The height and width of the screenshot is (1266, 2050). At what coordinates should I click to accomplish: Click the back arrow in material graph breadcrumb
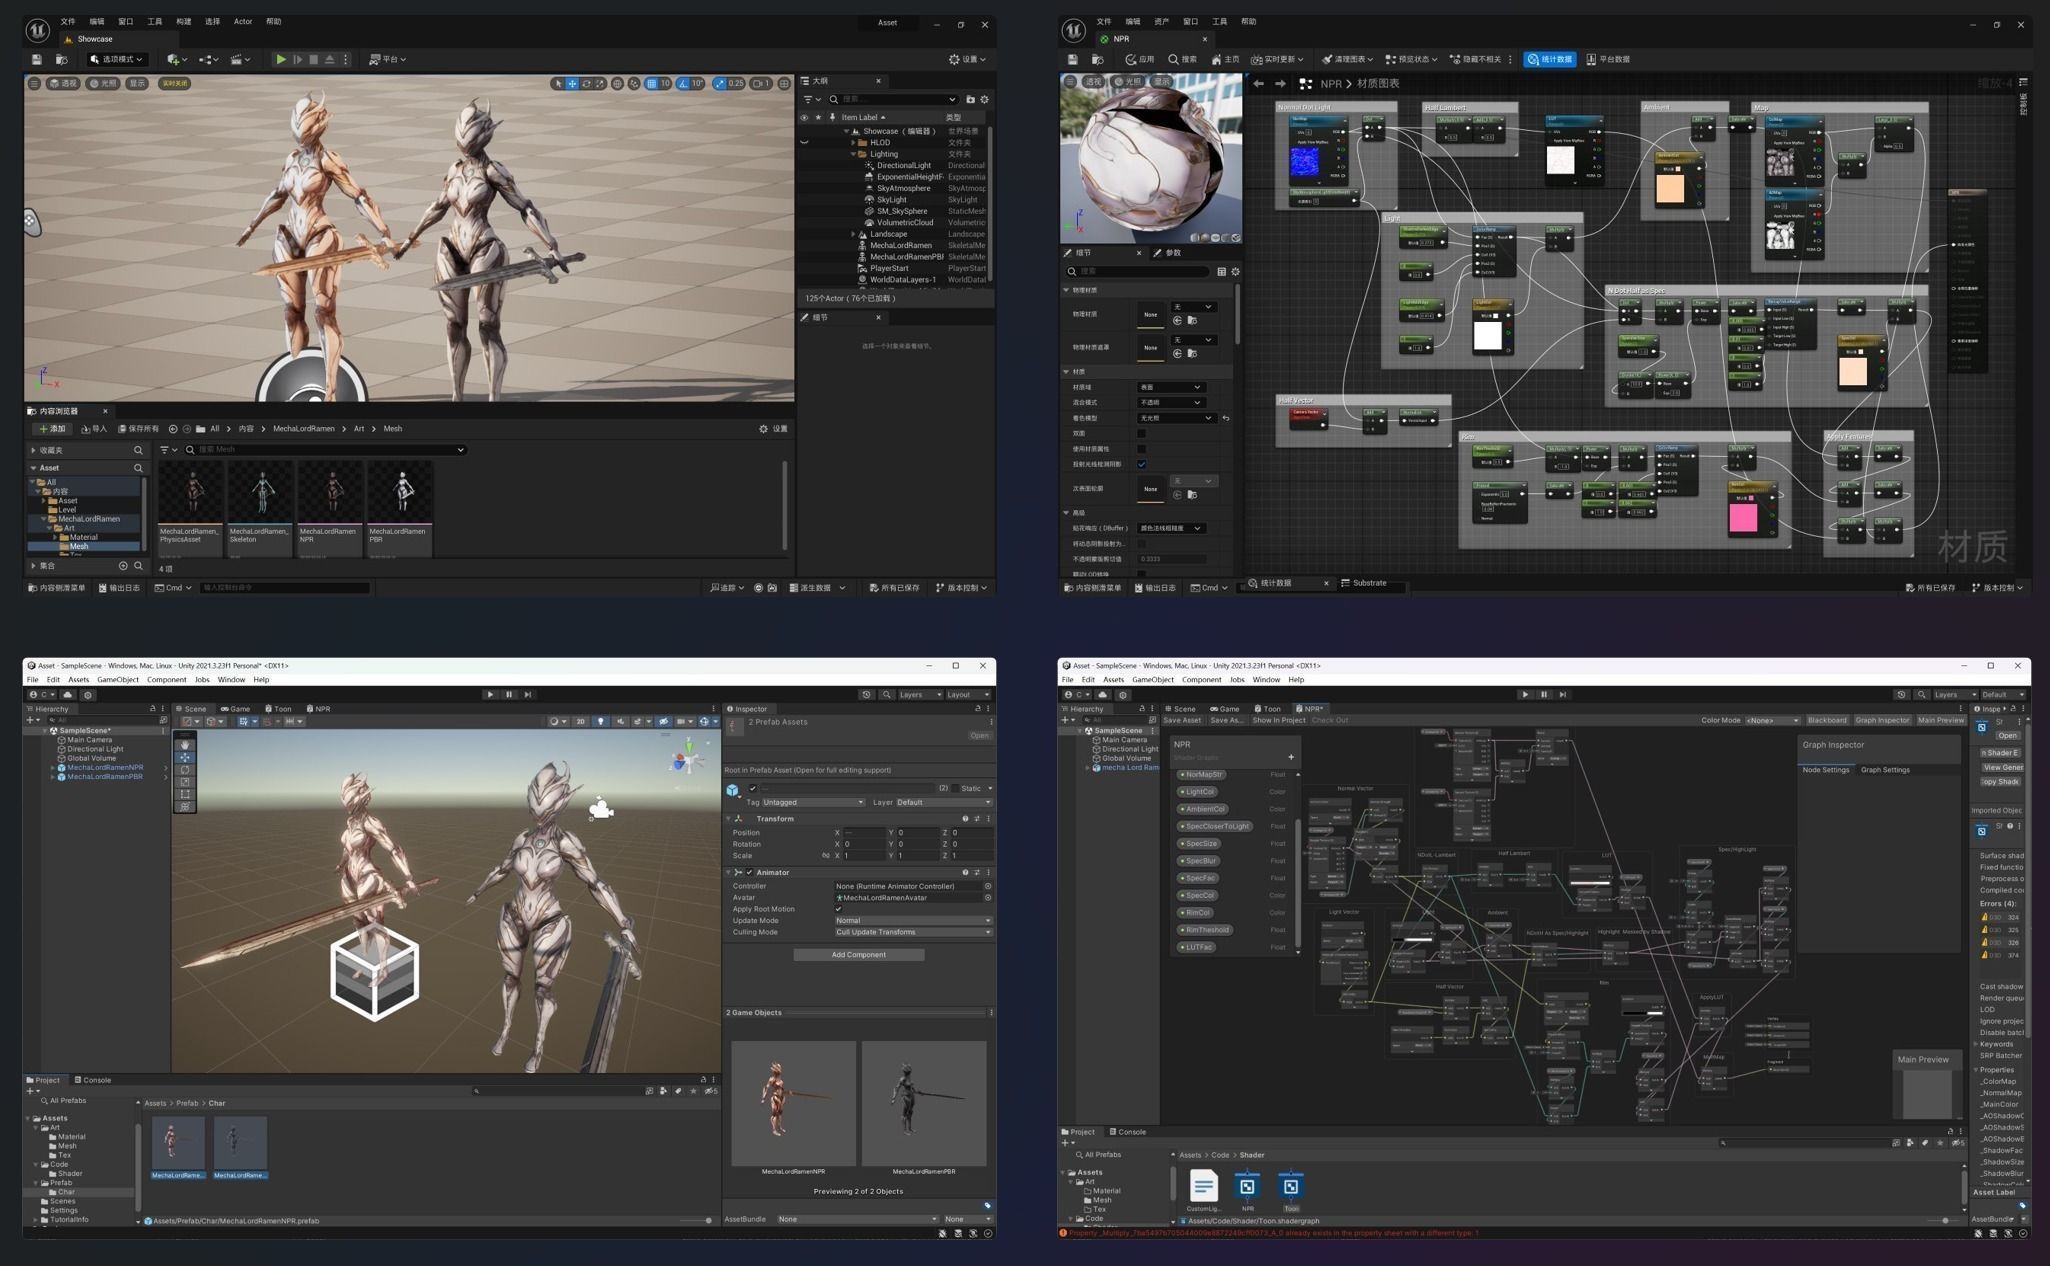click(1258, 84)
